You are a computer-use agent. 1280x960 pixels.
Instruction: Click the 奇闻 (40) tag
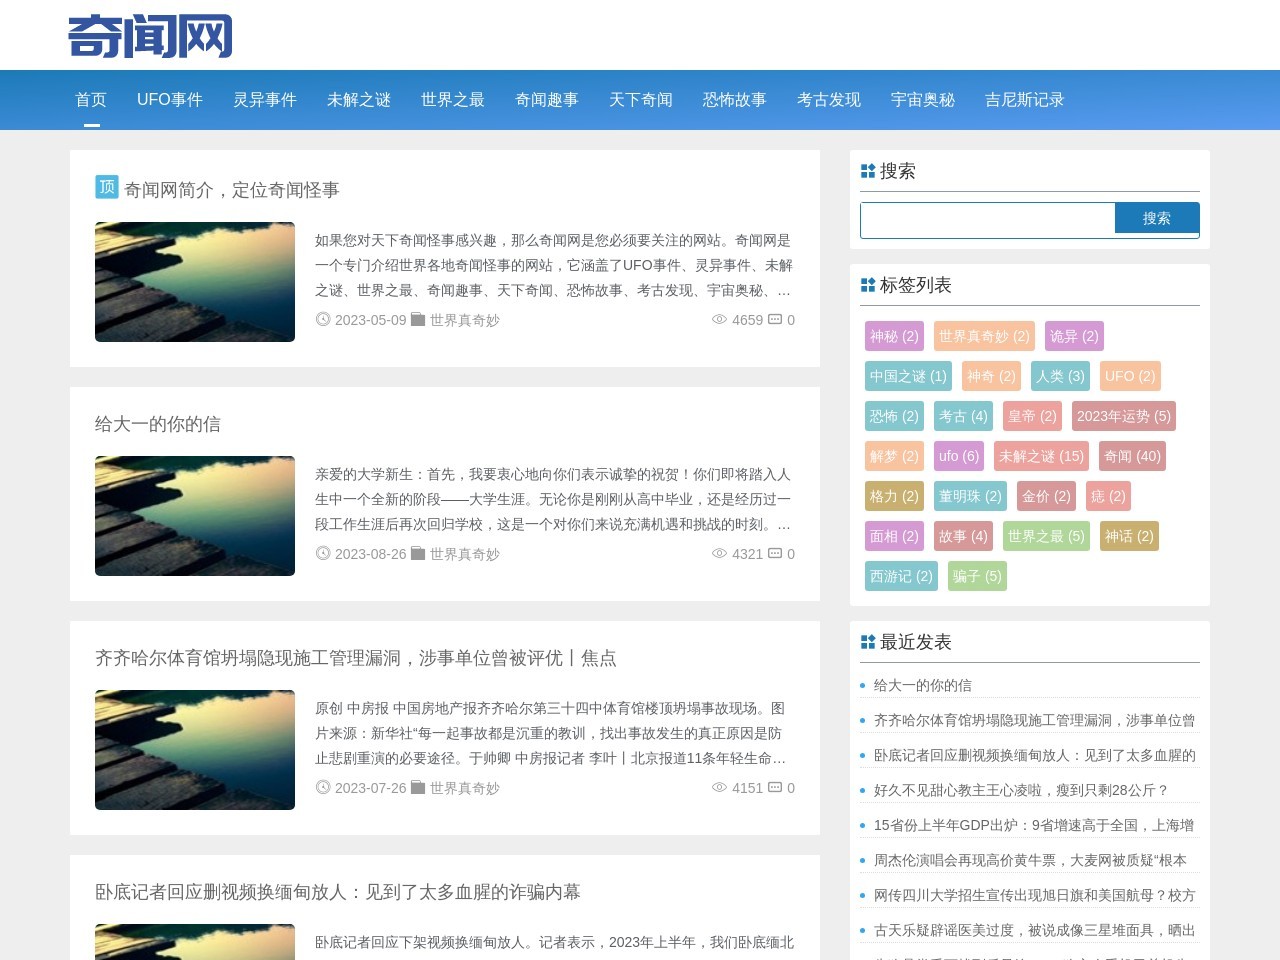tap(1132, 456)
